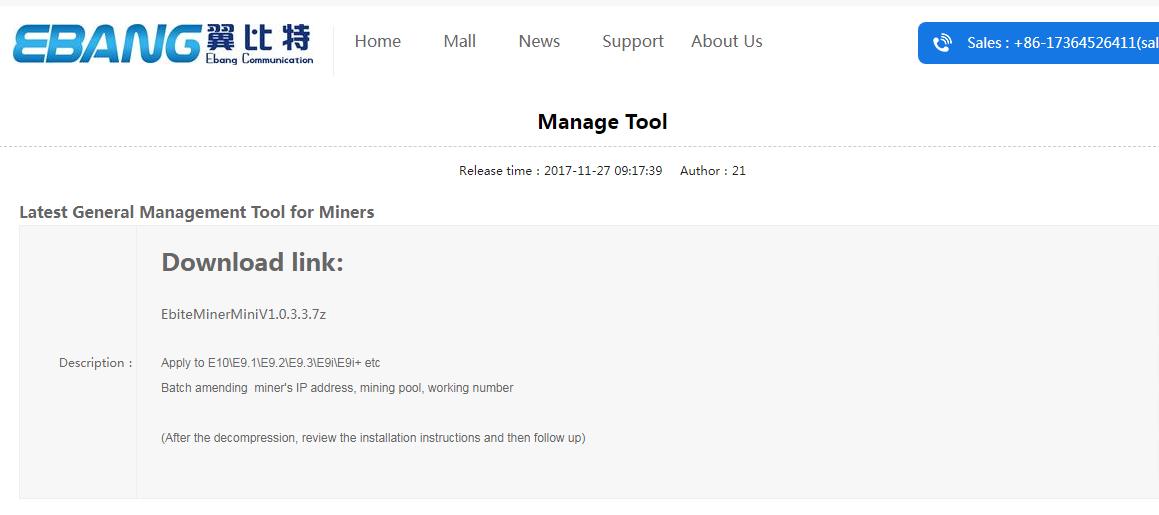The height and width of the screenshot is (515, 1159).
Task: Click the EBANG logo
Action: pos(105,43)
